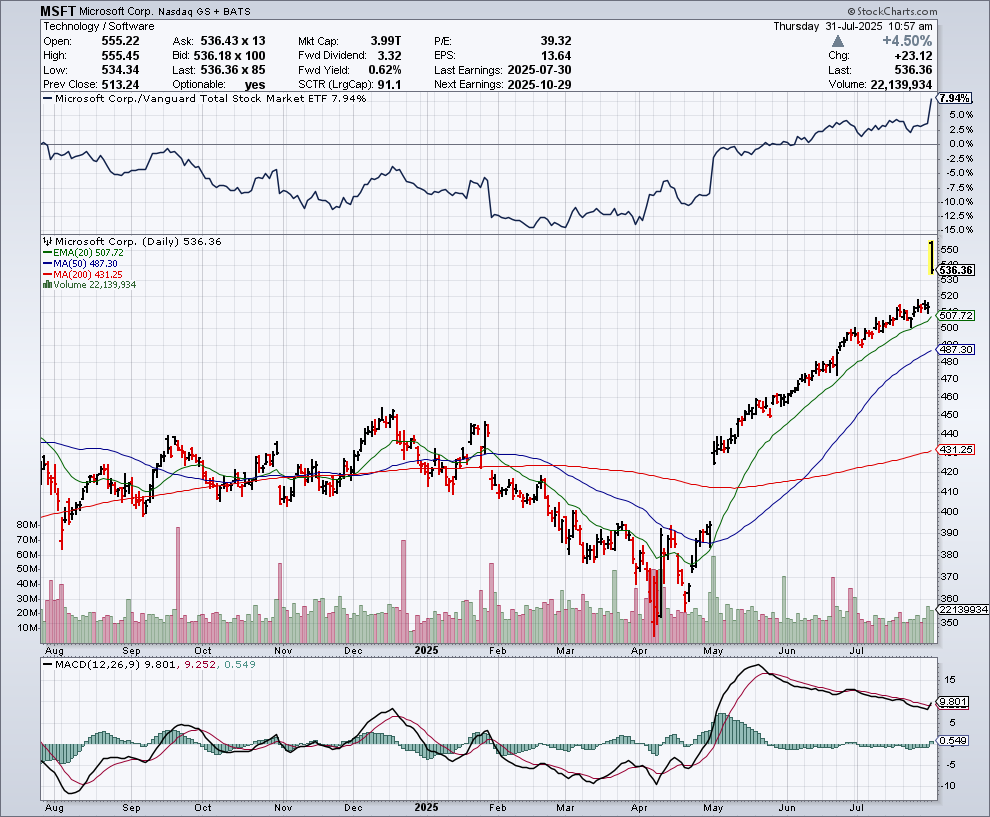The height and width of the screenshot is (817, 990).
Task: Click the EMA(20) 507.72 legend entry
Action: (83, 253)
